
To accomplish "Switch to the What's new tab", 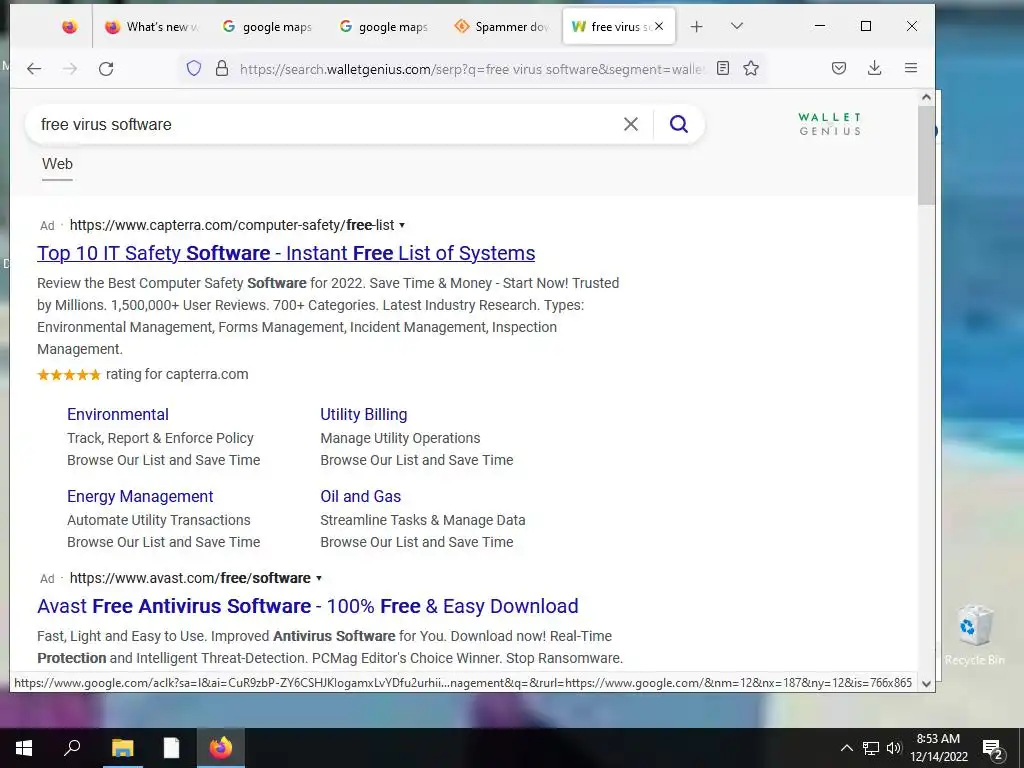I will (152, 27).
